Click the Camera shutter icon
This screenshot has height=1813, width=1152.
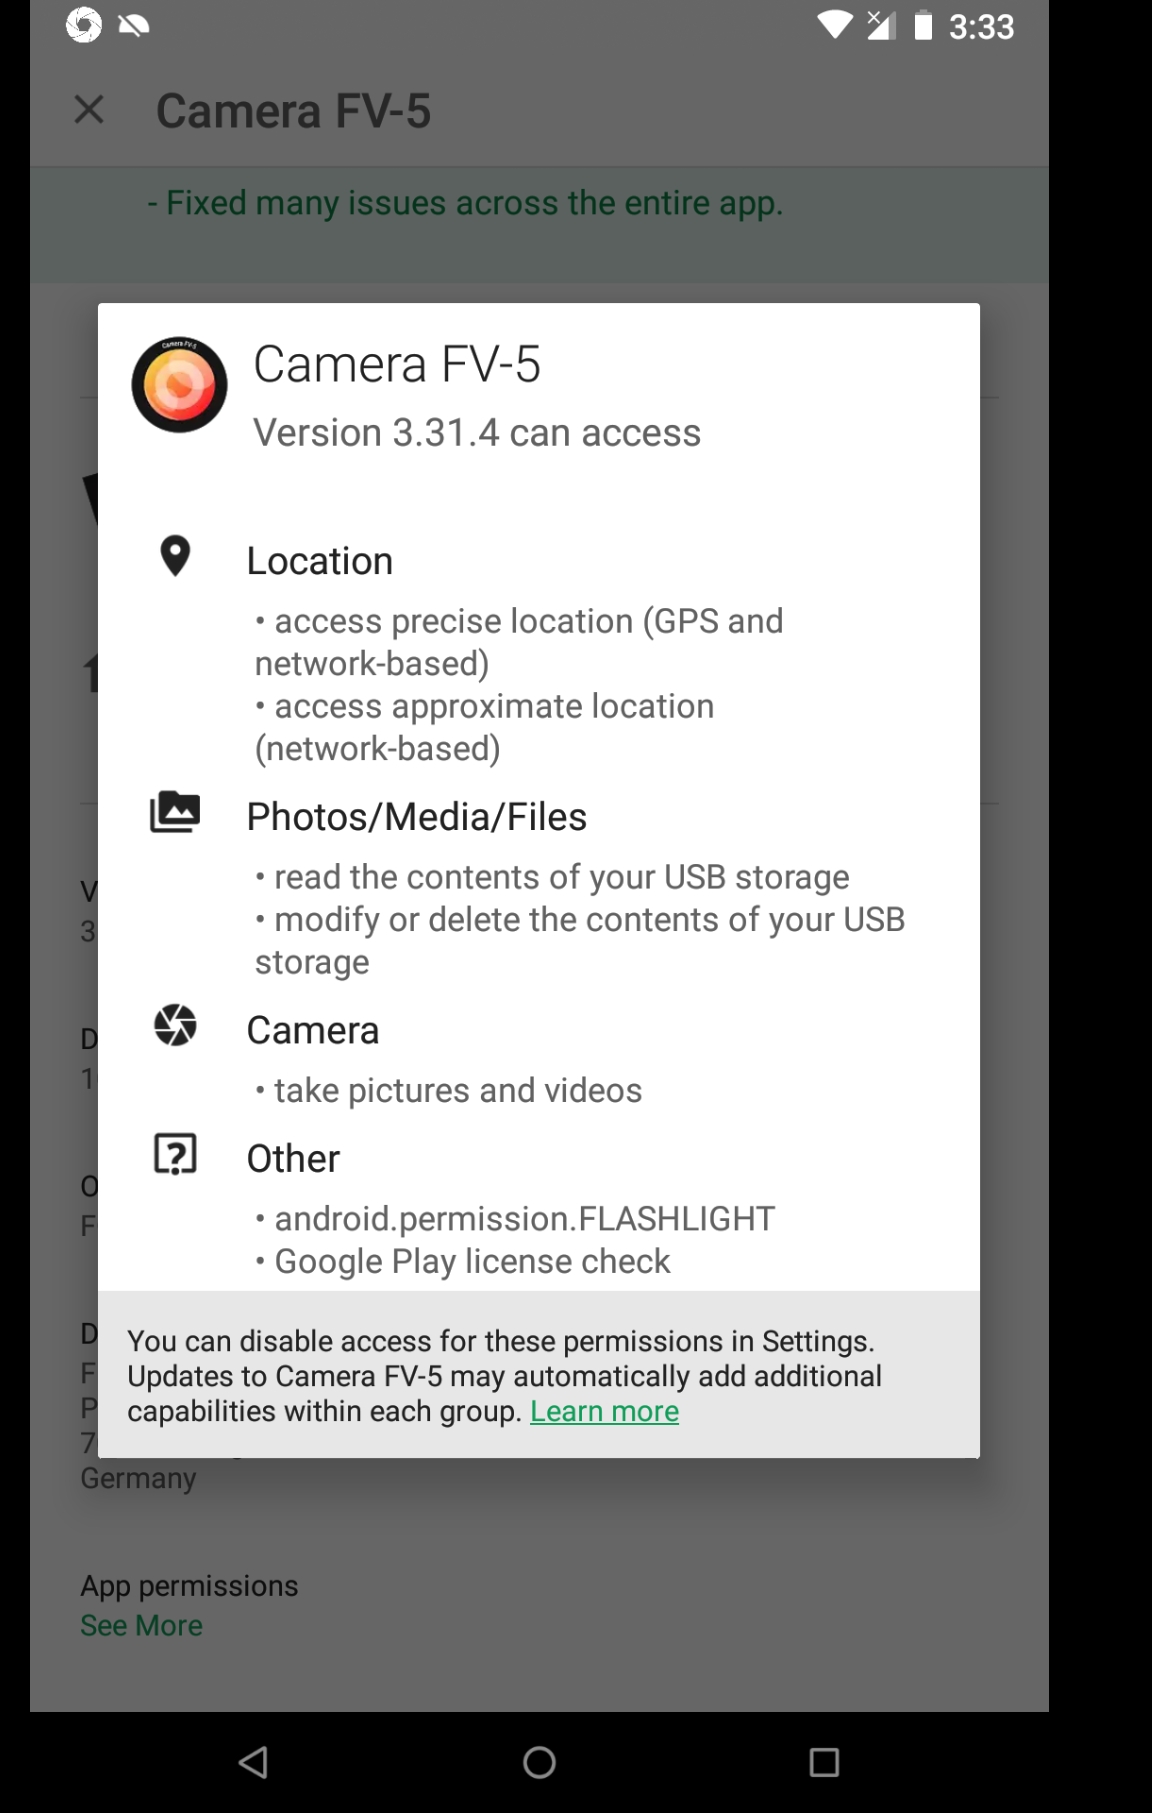pyautogui.click(x=175, y=1025)
